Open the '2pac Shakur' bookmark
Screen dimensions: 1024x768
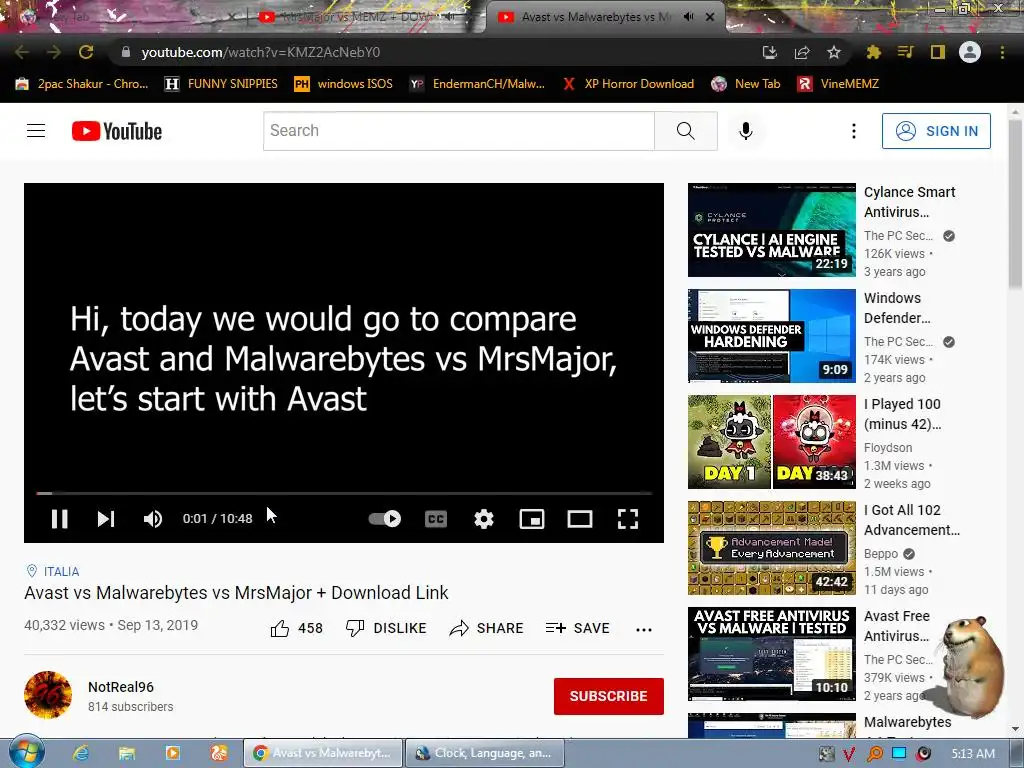(x=83, y=84)
